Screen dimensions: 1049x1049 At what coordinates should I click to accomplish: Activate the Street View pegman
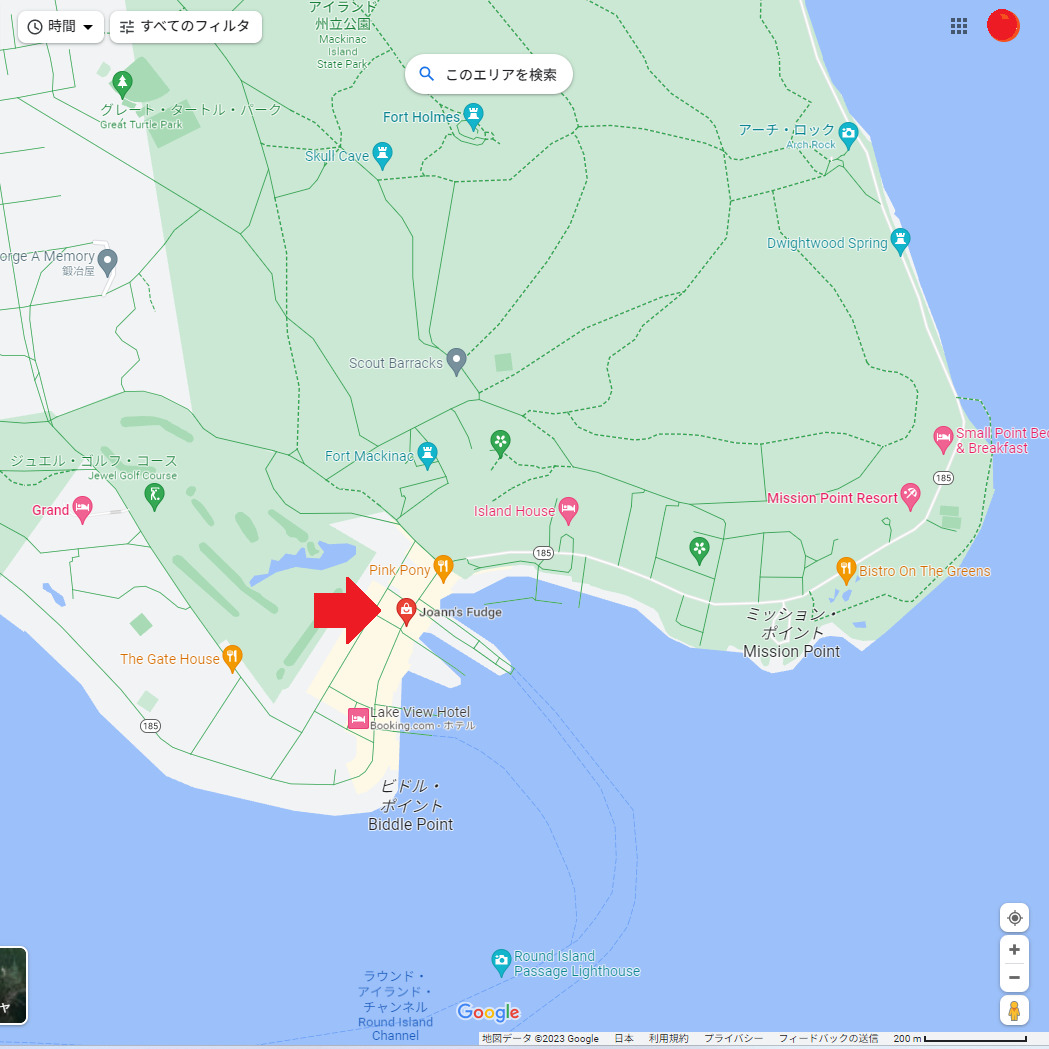1014,1010
